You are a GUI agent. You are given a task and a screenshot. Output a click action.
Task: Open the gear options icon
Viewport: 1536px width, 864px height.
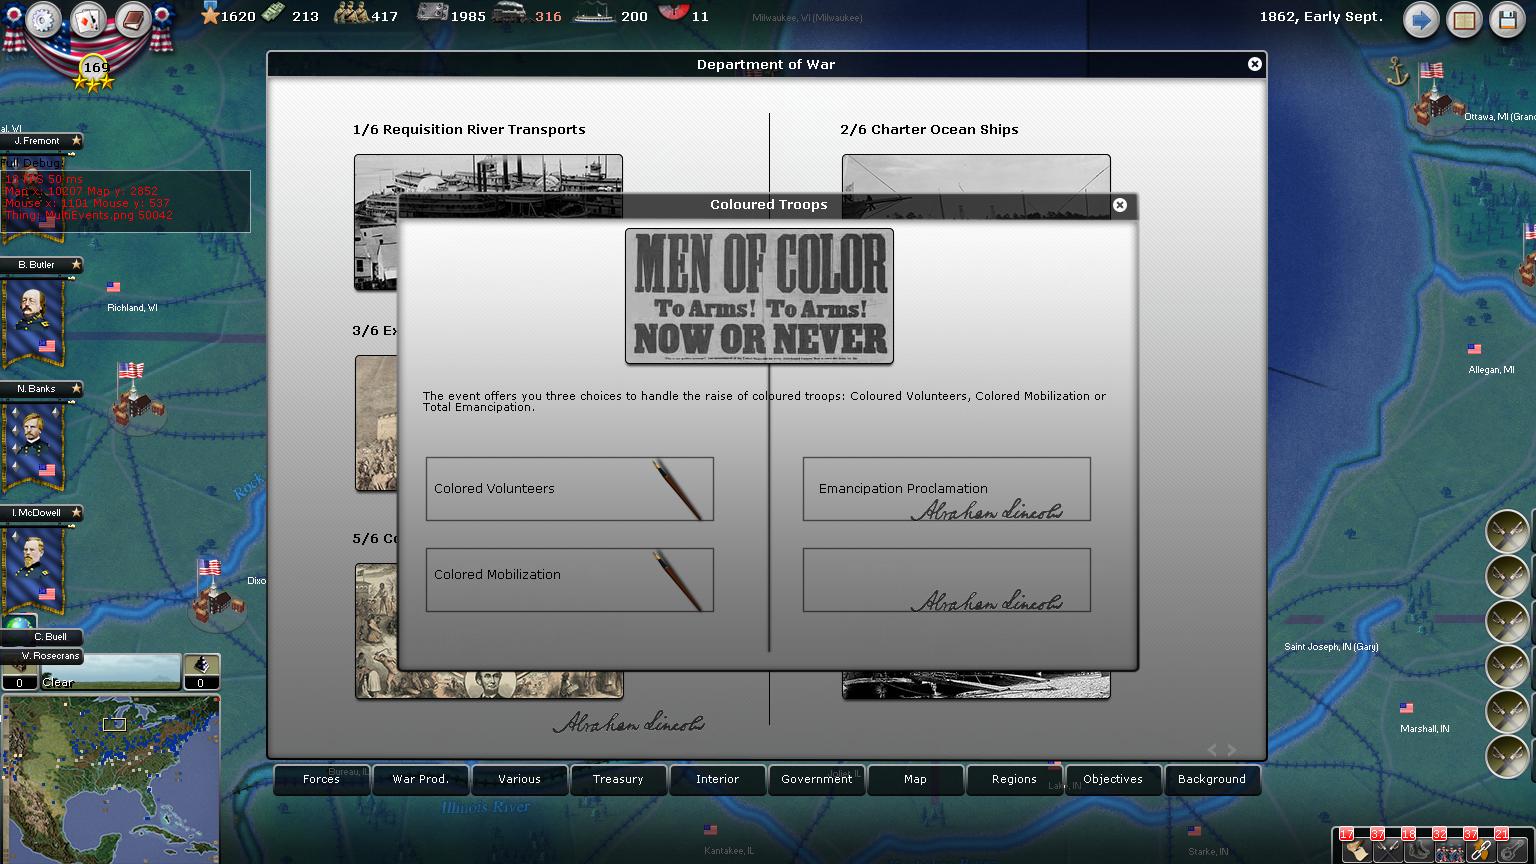click(x=43, y=20)
